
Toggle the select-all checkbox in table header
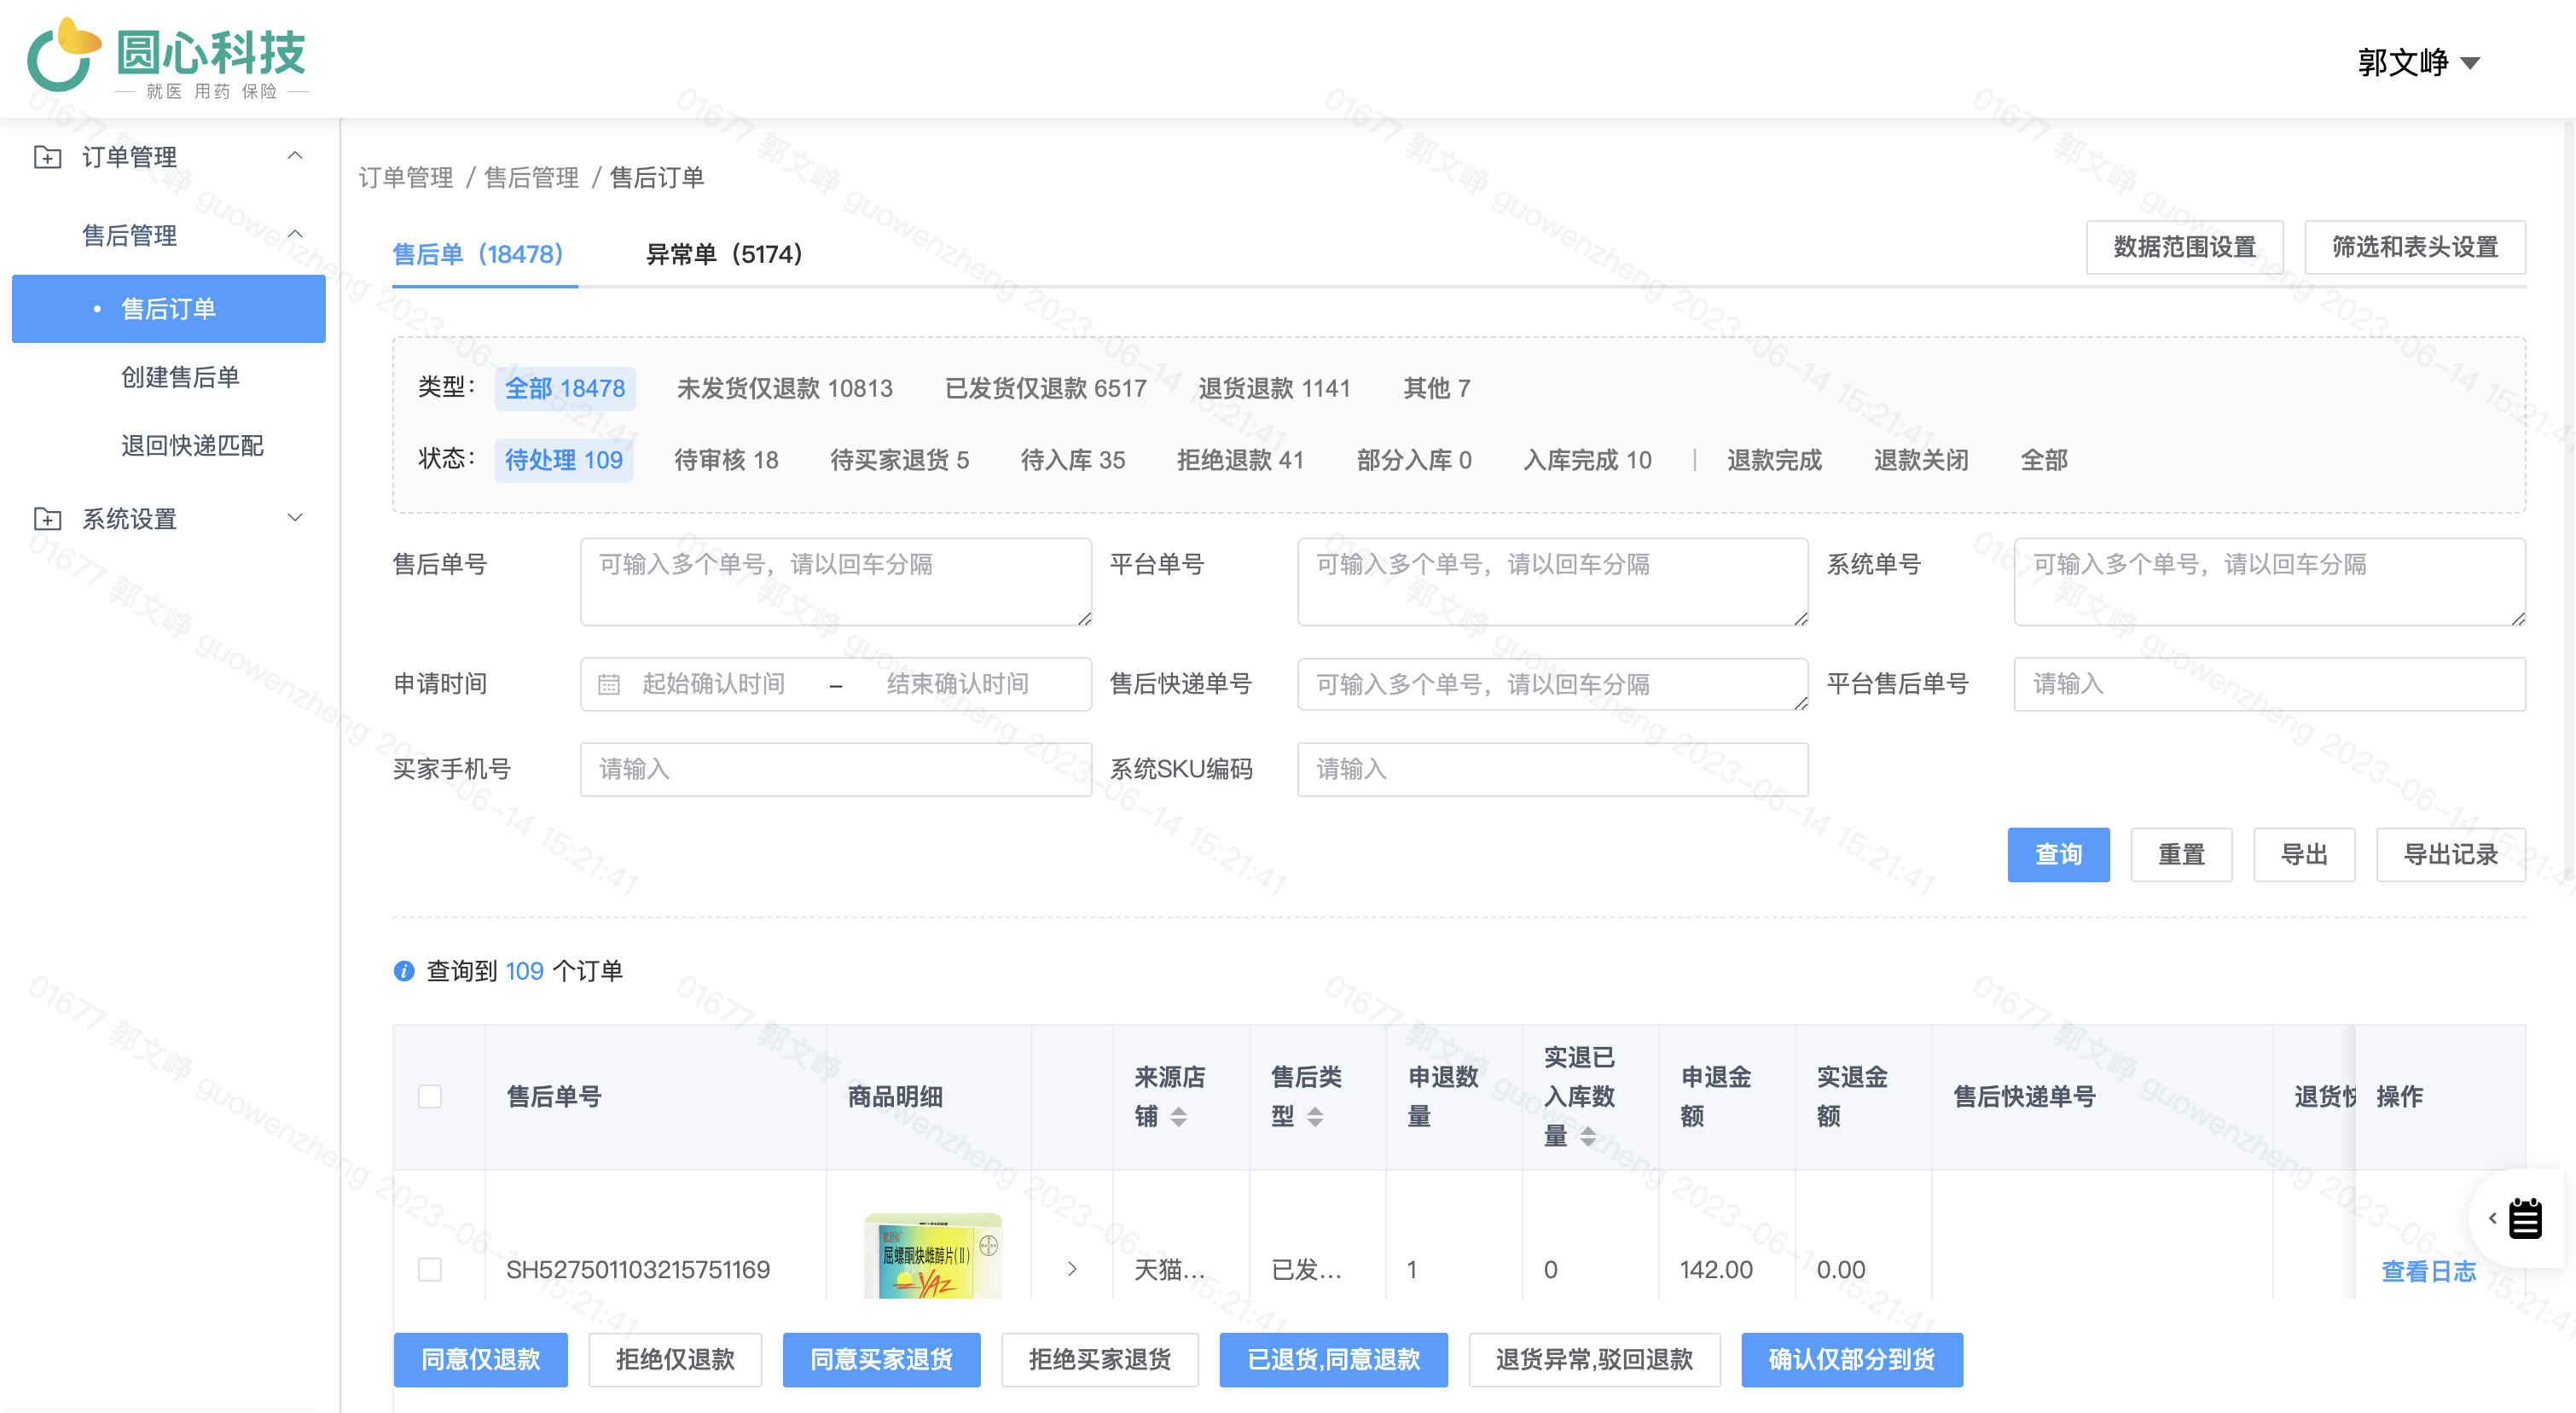[x=430, y=1096]
